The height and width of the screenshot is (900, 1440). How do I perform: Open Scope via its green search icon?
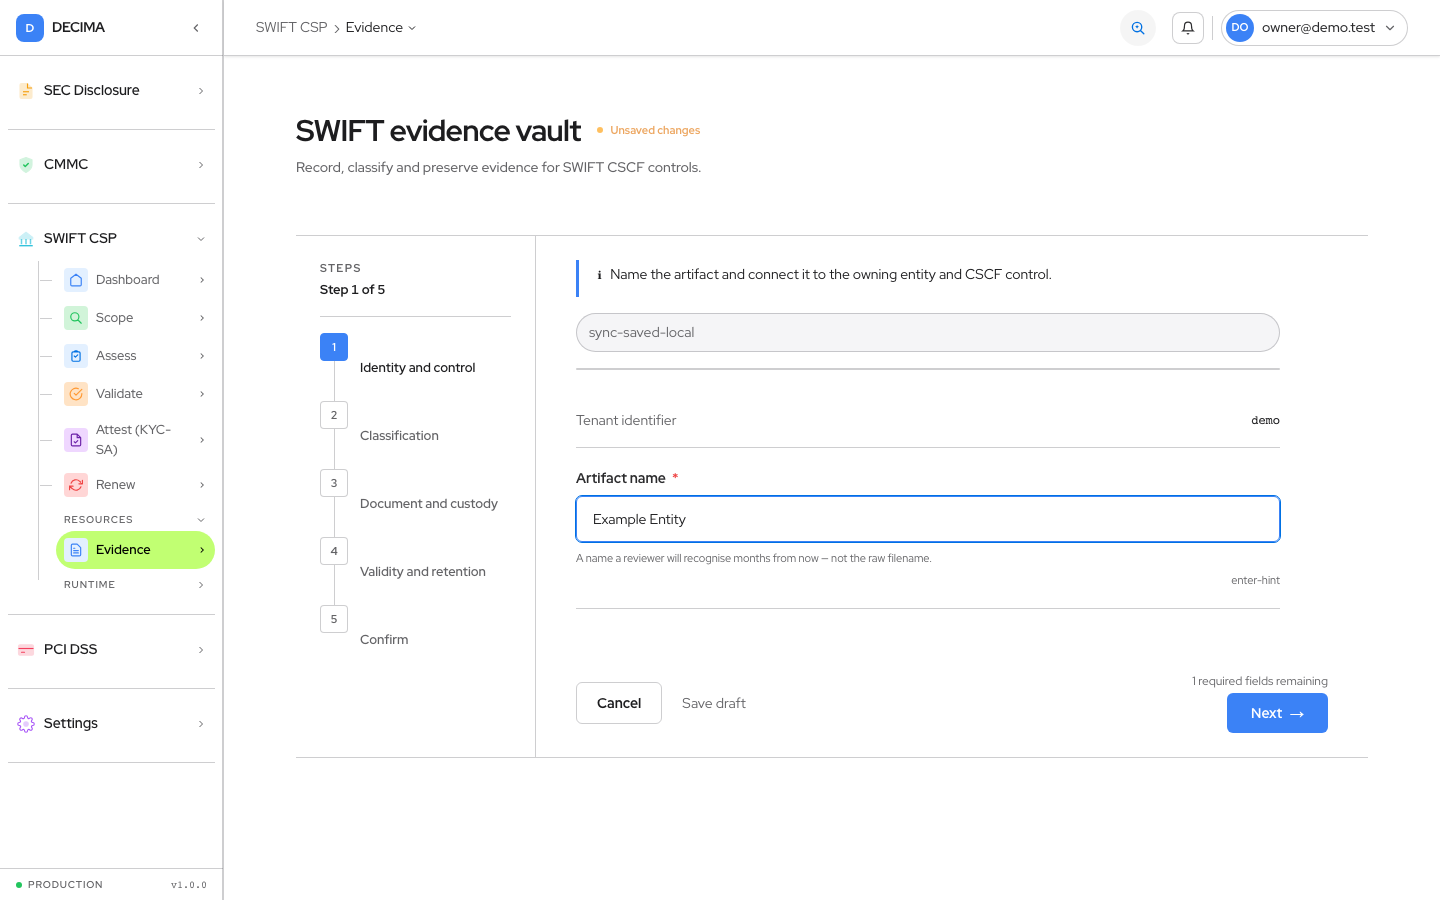[76, 318]
